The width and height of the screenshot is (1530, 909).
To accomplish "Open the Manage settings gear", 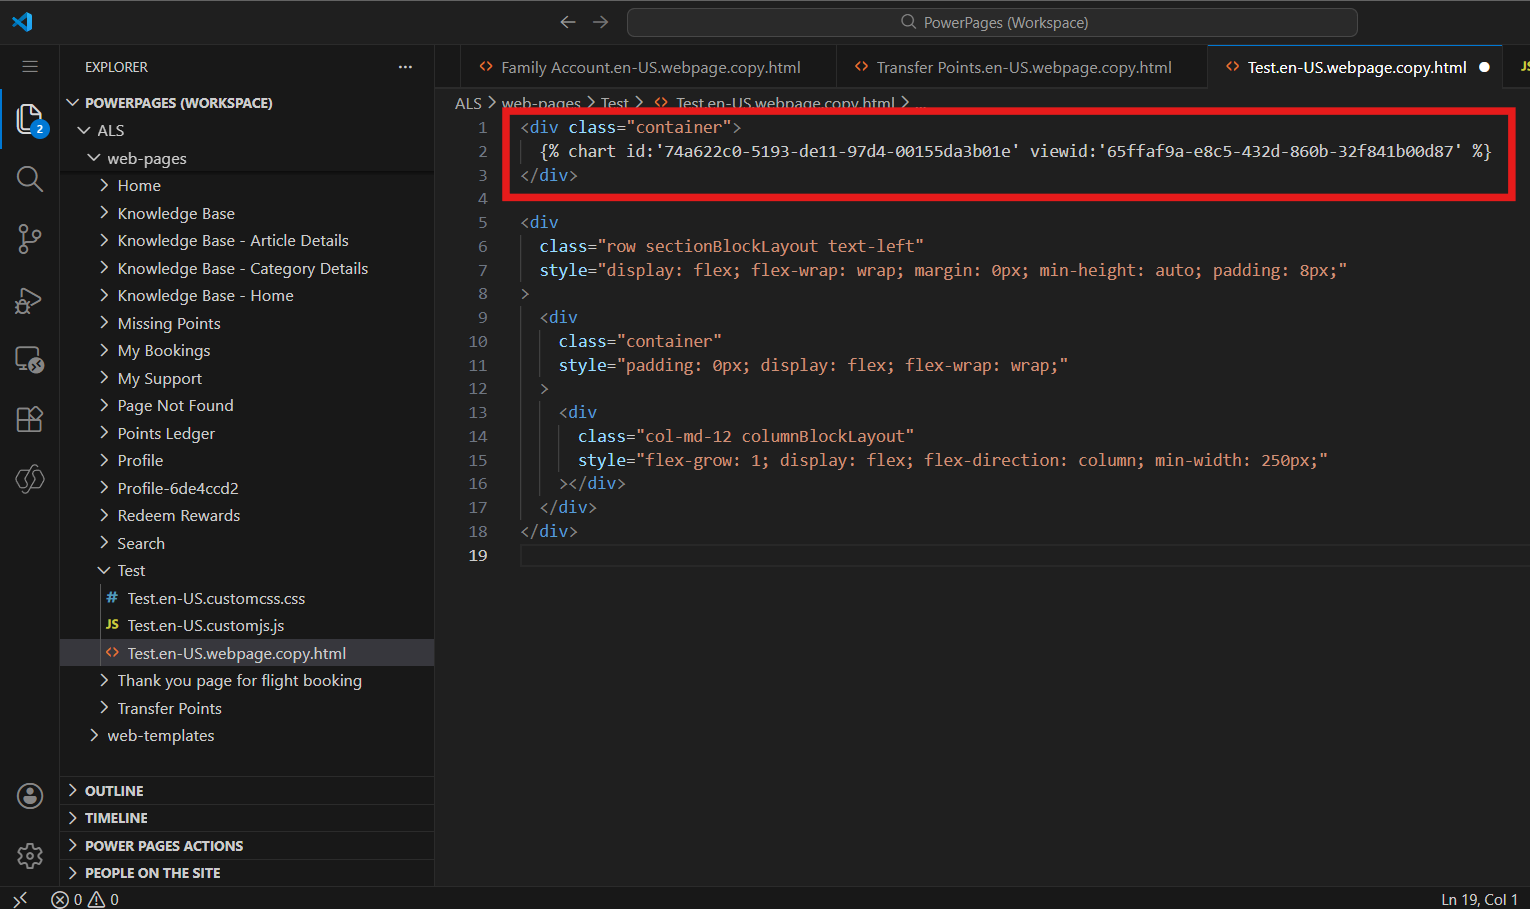I will [x=30, y=856].
